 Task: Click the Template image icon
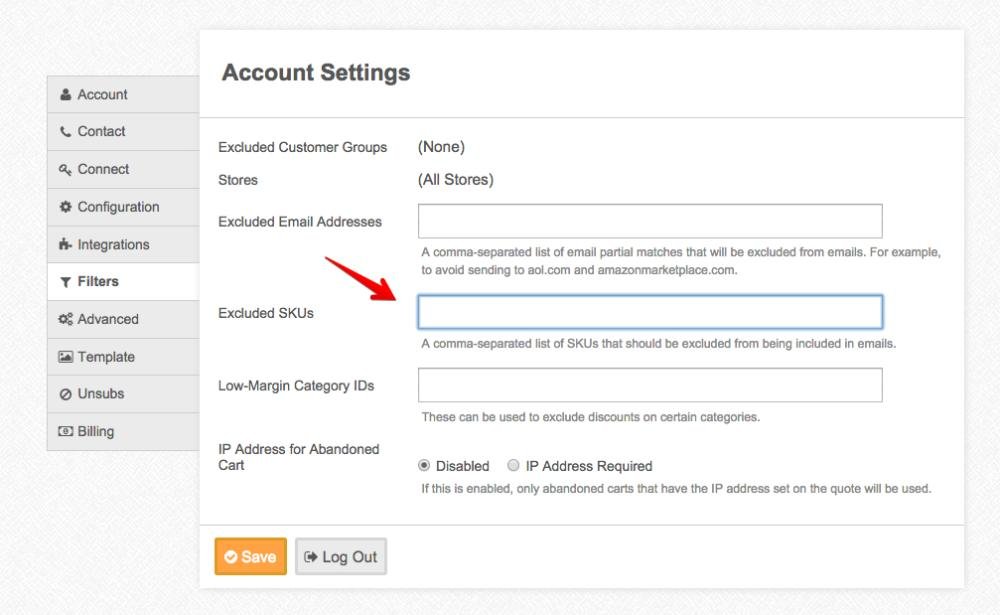pos(66,357)
